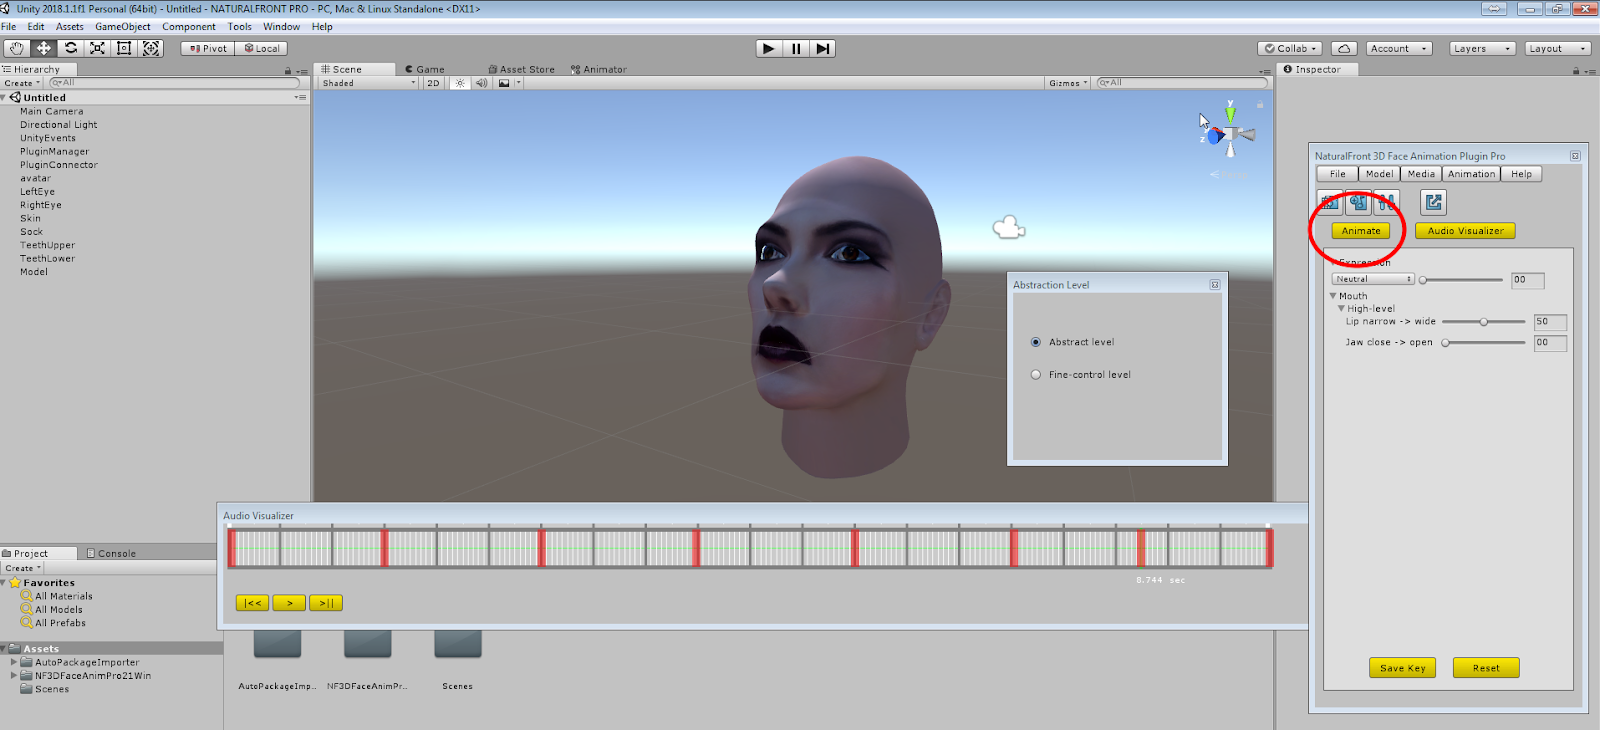Open the Cloud services icon

pyautogui.click(x=1345, y=48)
